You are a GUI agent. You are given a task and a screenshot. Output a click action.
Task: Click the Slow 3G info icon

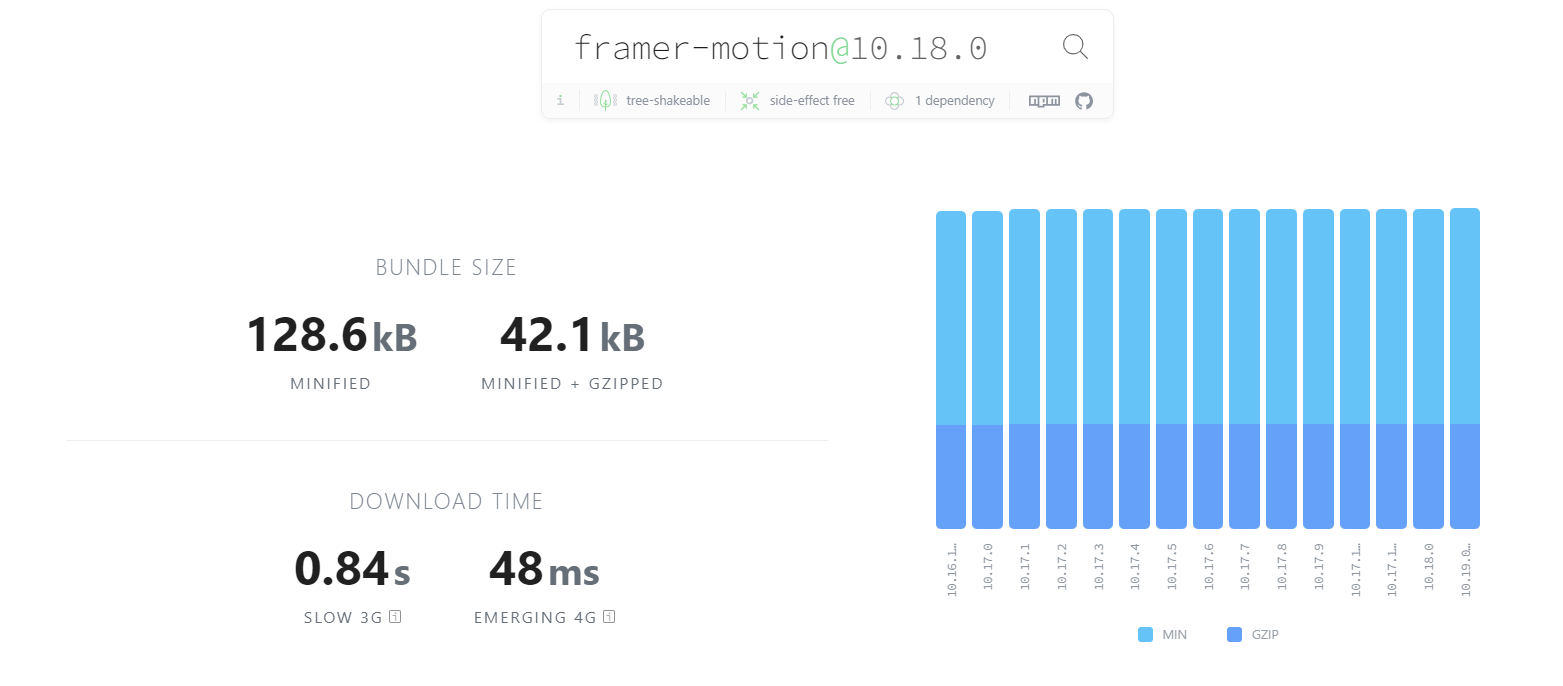(x=395, y=617)
